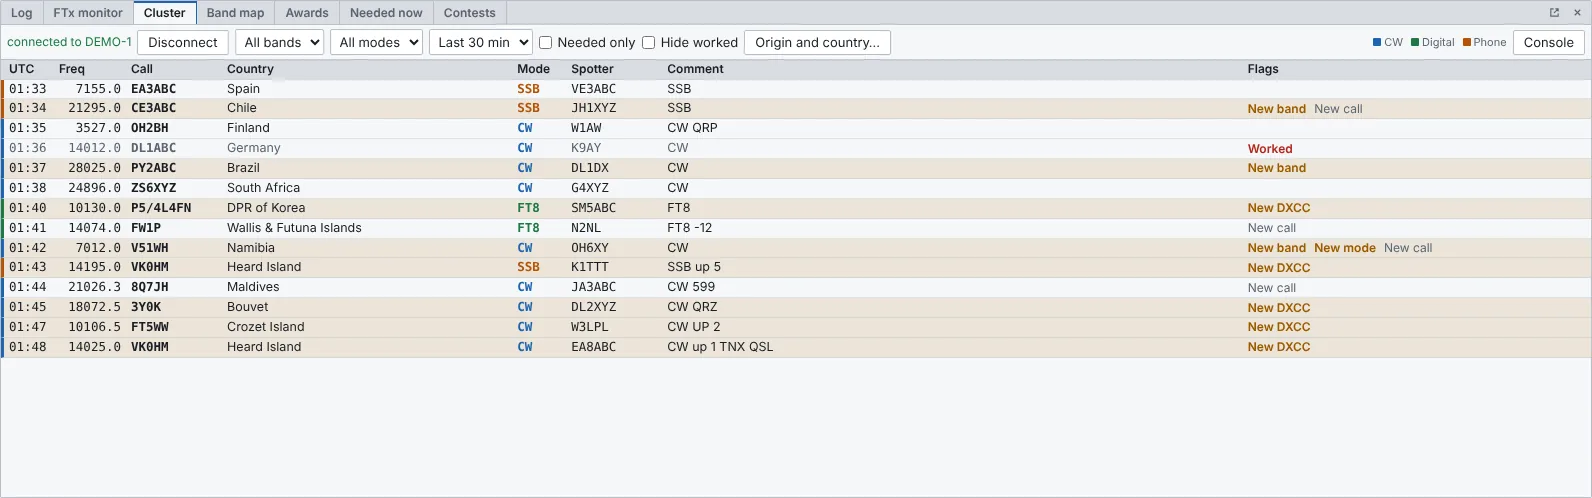Click New call flag on Maldives row
Viewport: 1592px width, 498px height.
(x=1272, y=288)
